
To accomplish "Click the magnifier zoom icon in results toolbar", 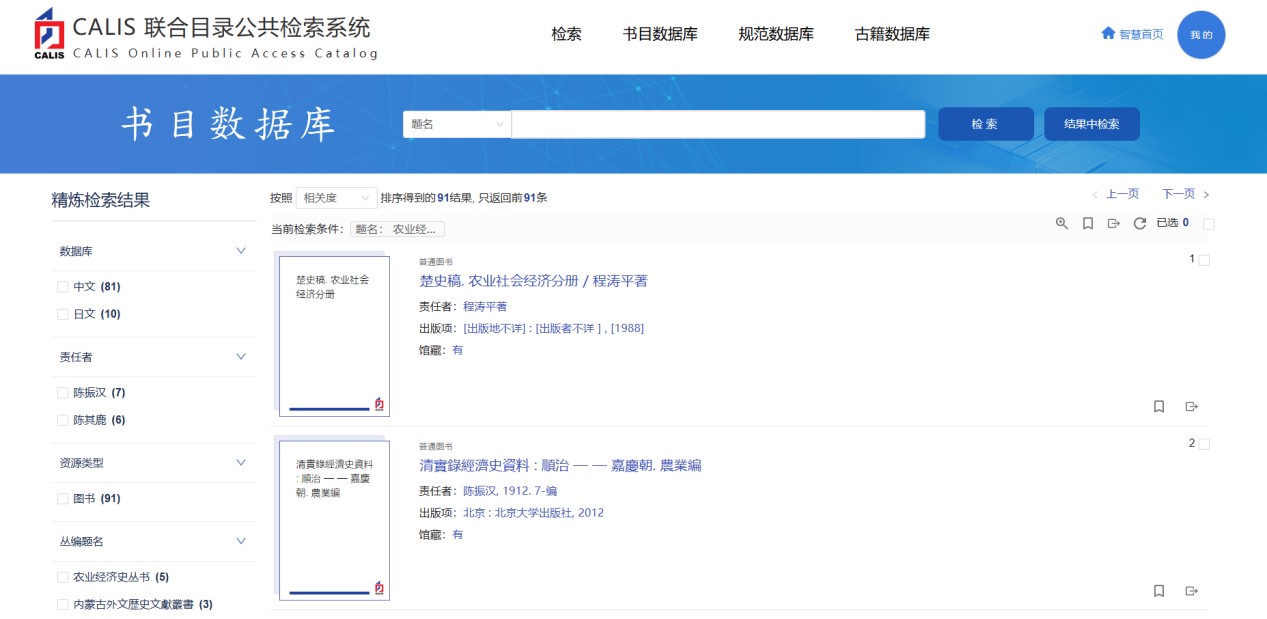I will pyautogui.click(x=1062, y=223).
